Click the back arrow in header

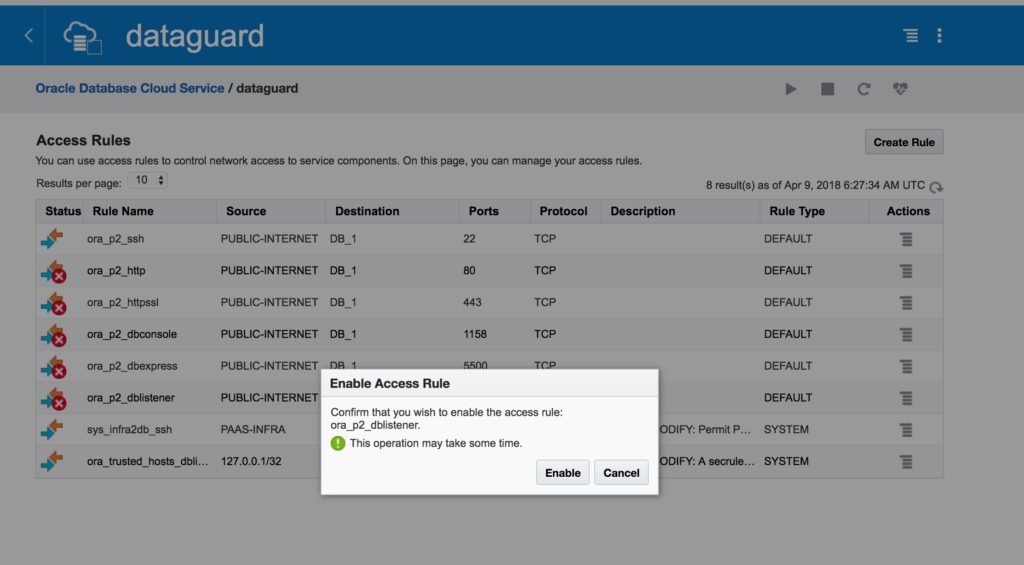click(x=28, y=36)
